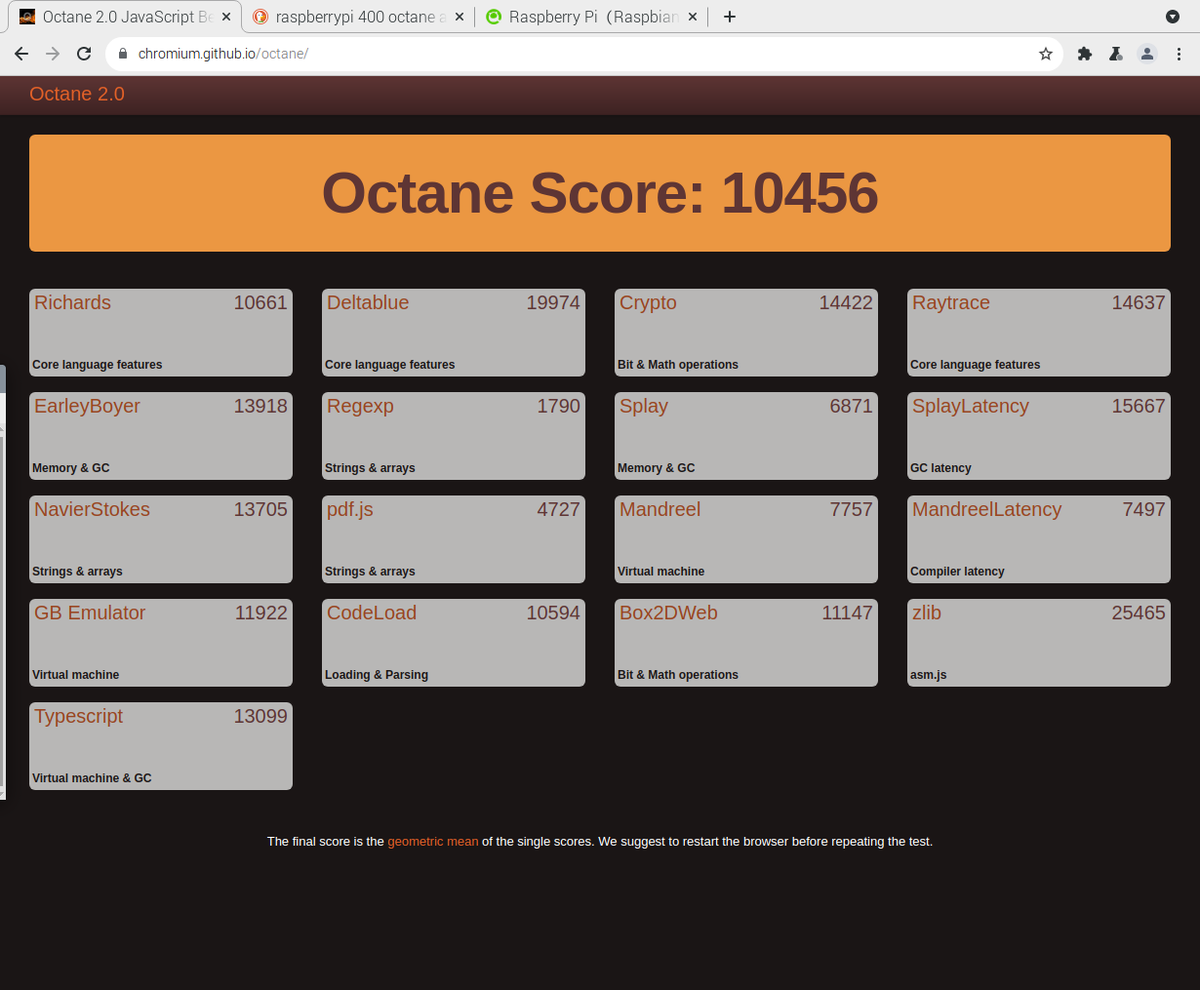Click the Octane 2.0 header link
Screen dimensions: 1200x990
[77, 94]
